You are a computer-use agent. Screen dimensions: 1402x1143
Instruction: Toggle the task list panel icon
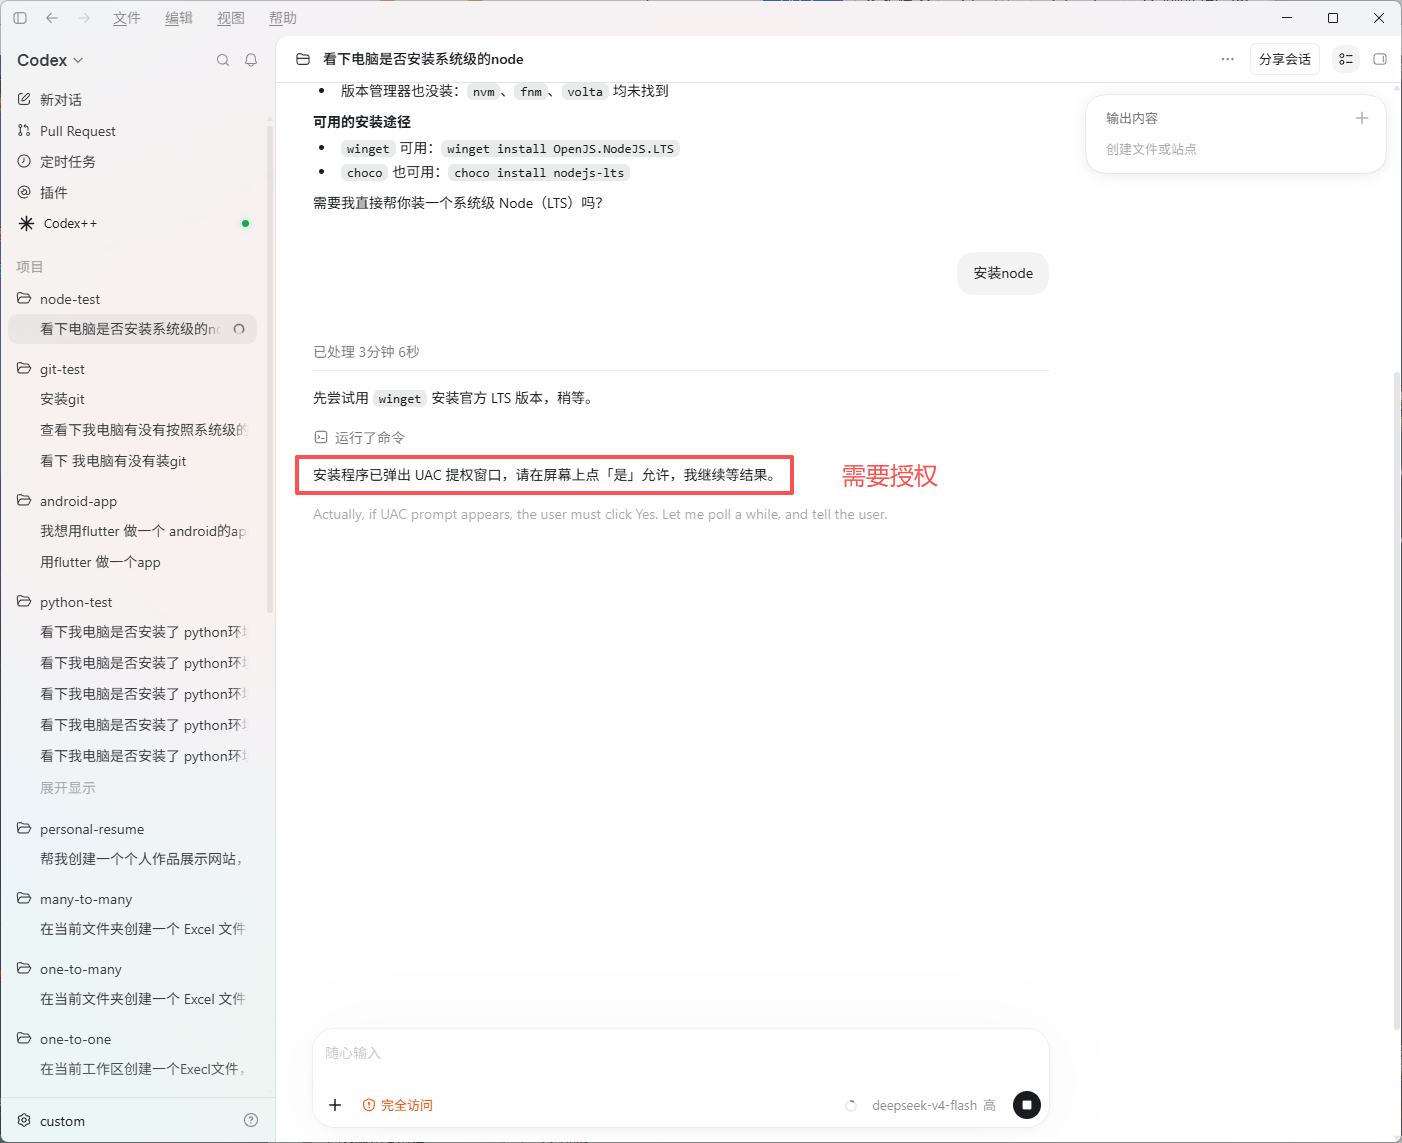(1346, 59)
